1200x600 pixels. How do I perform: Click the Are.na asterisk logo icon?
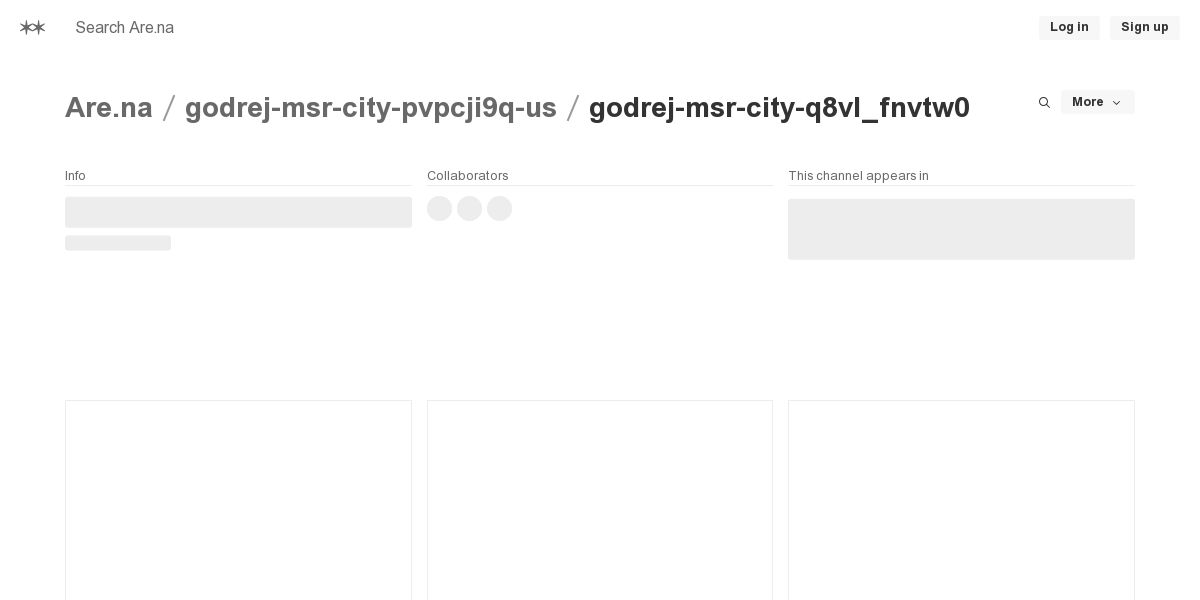pyautogui.click(x=32, y=28)
